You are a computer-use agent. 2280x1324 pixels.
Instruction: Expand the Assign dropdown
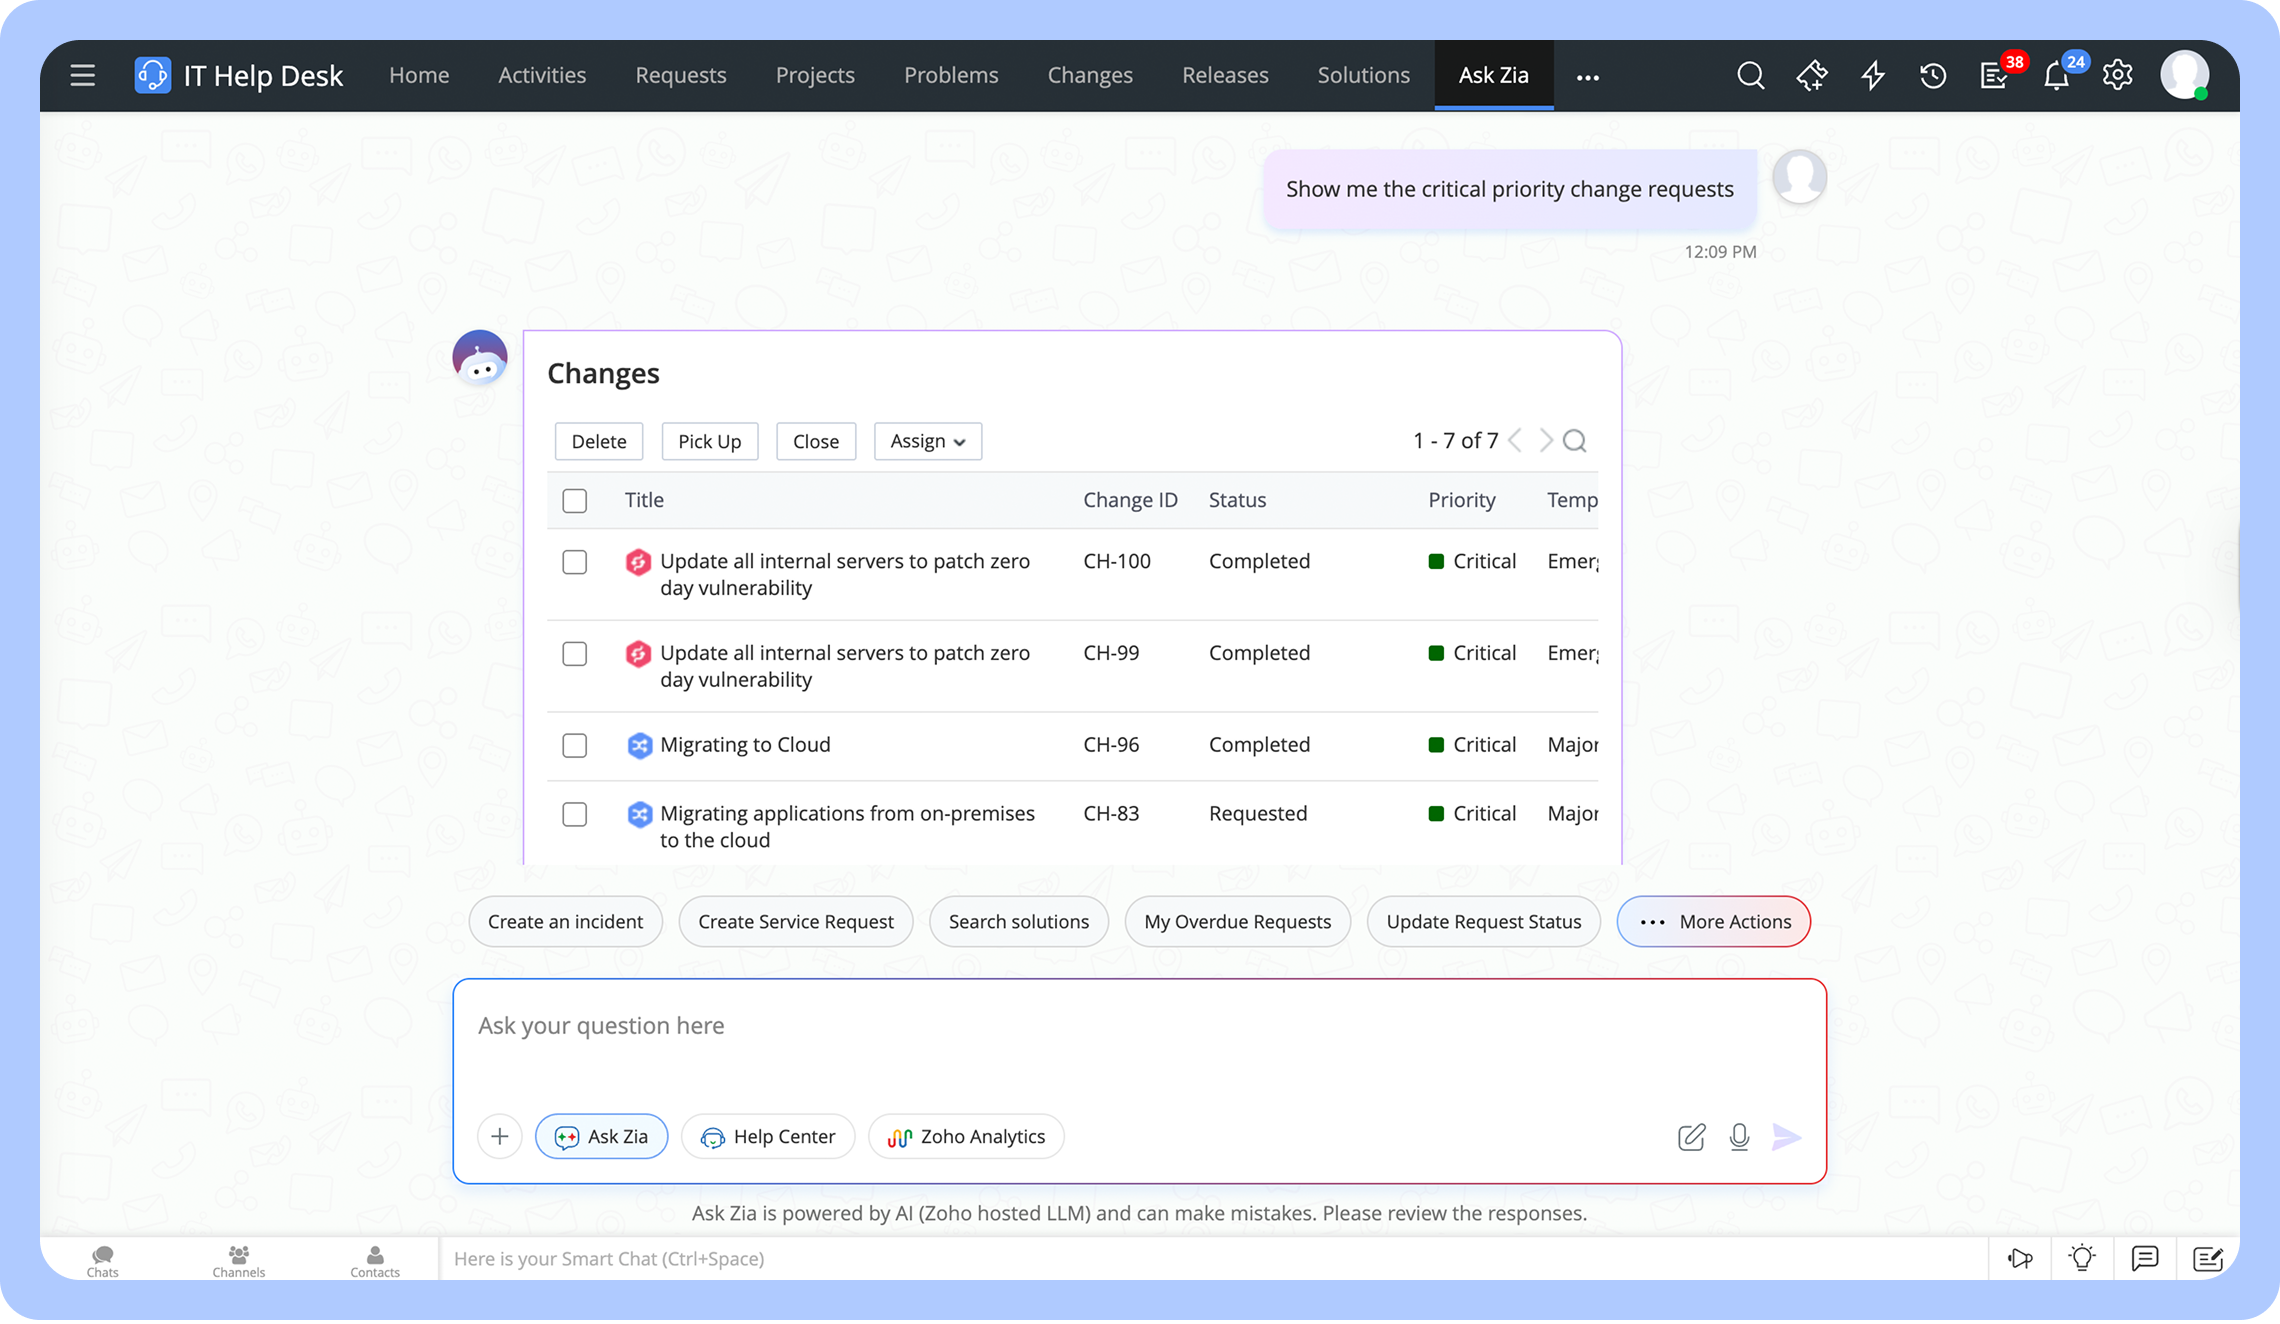click(x=927, y=442)
